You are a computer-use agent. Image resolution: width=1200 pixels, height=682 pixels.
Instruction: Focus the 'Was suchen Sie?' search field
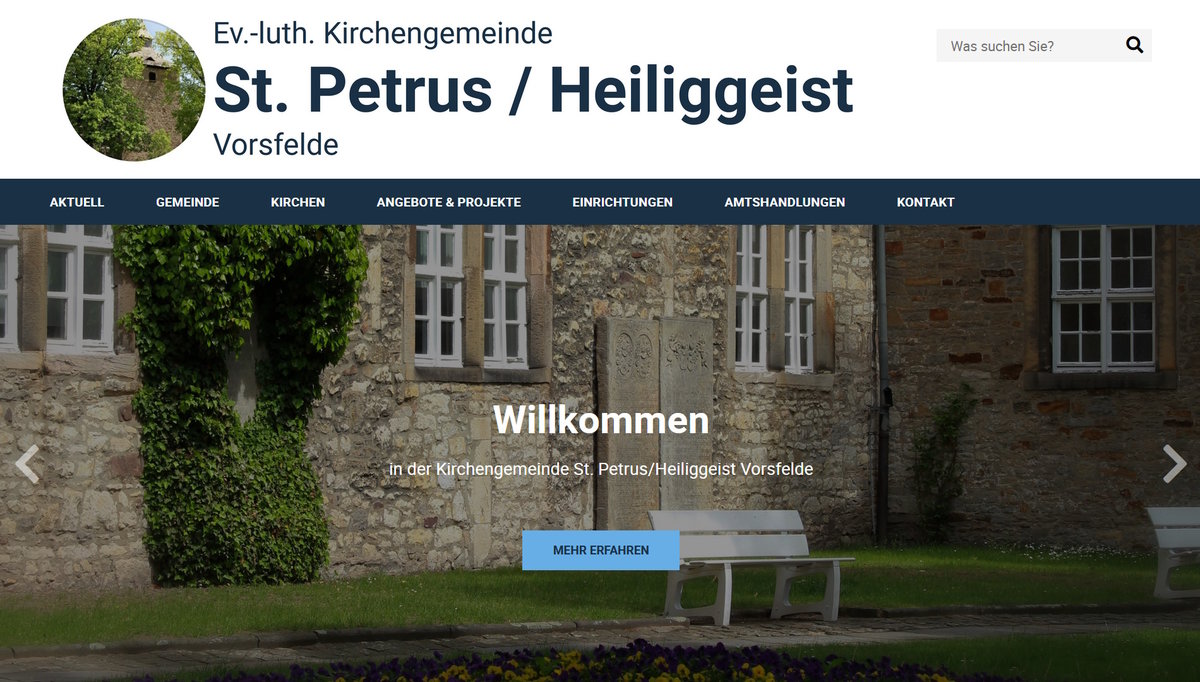[1028, 46]
